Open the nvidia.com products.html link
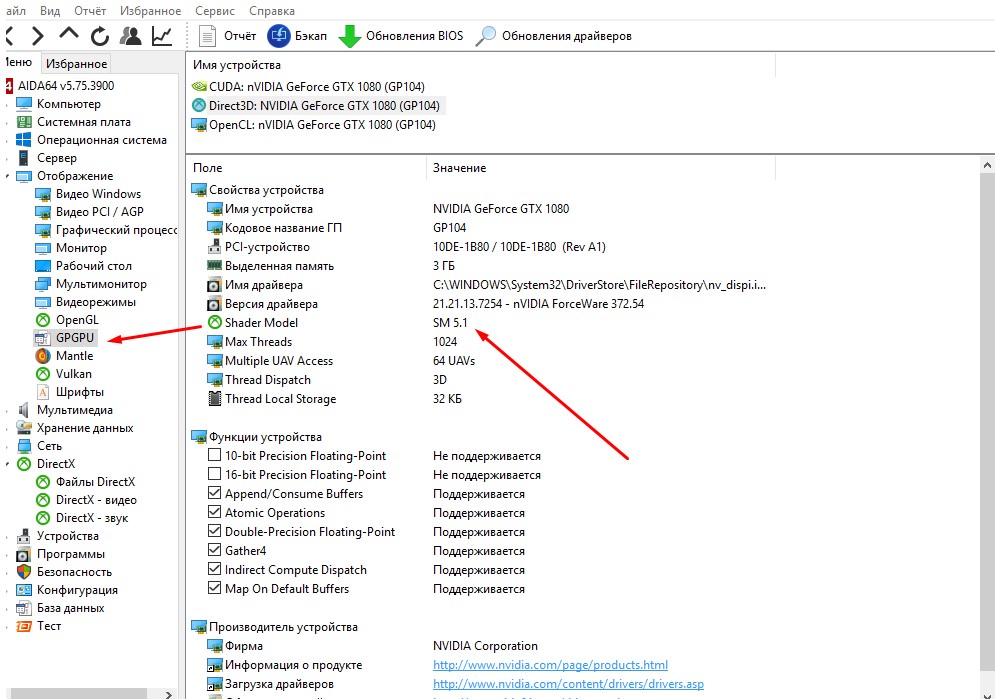This screenshot has width=995, height=699. [x=550, y=665]
